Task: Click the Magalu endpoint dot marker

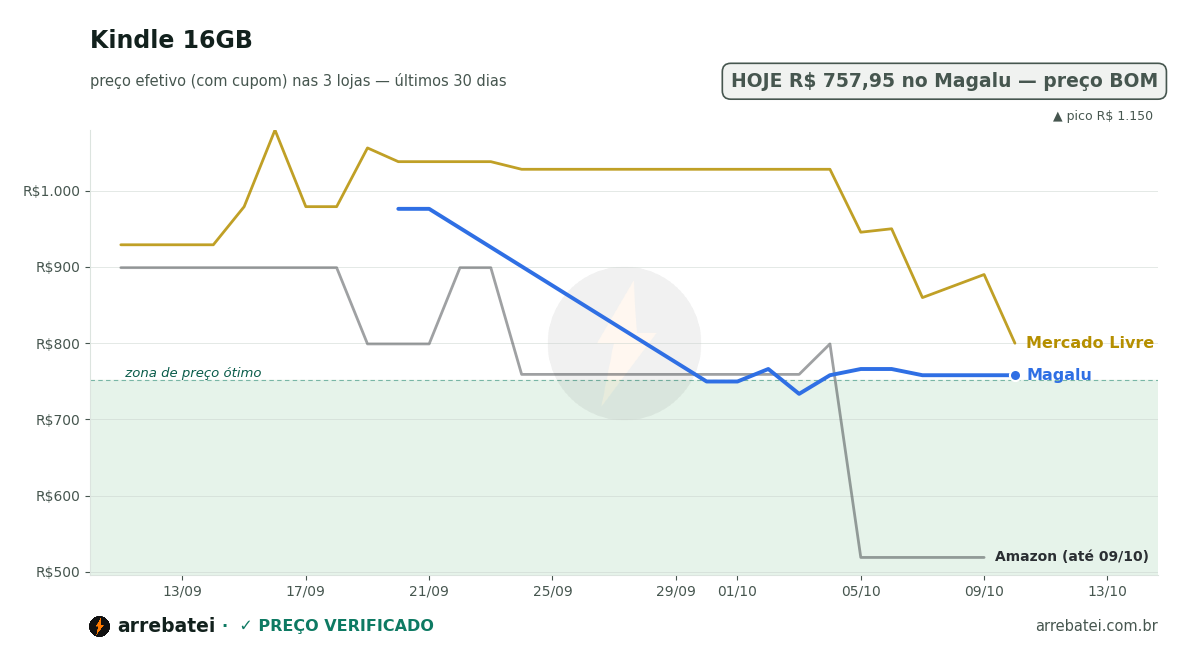Action: (1015, 375)
